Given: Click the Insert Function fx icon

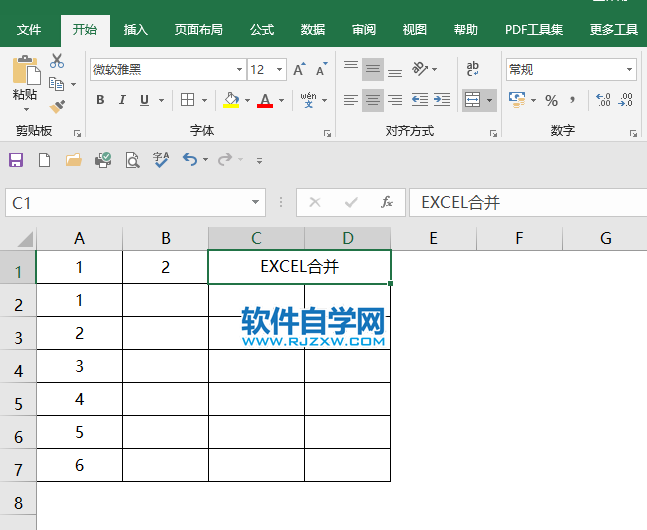Looking at the screenshot, I should pos(387,202).
